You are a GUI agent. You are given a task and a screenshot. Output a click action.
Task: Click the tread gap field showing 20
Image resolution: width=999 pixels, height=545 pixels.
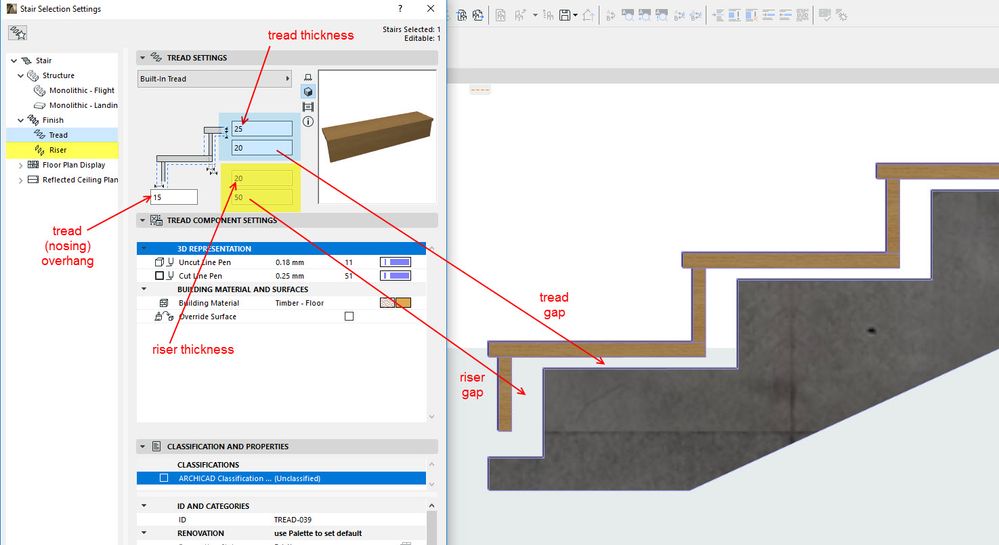coord(262,148)
